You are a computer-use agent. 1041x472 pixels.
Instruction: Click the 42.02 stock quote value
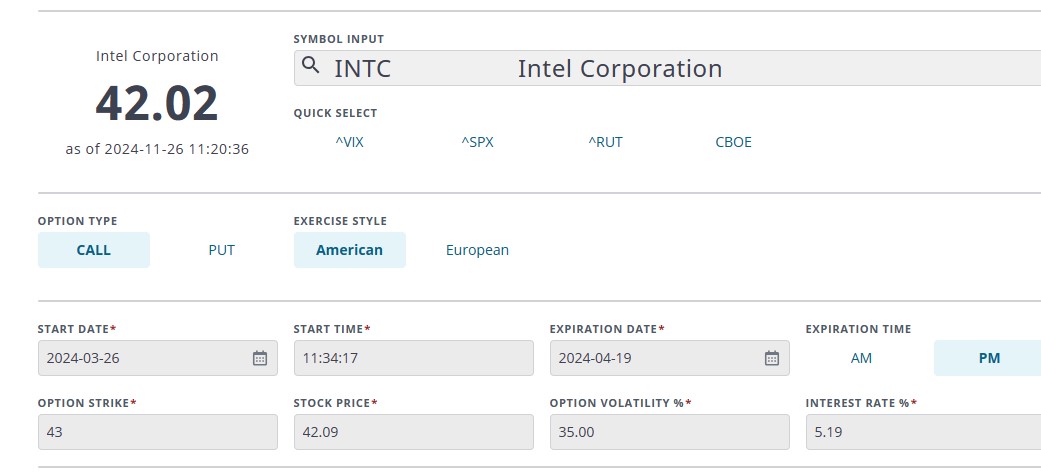(x=157, y=103)
